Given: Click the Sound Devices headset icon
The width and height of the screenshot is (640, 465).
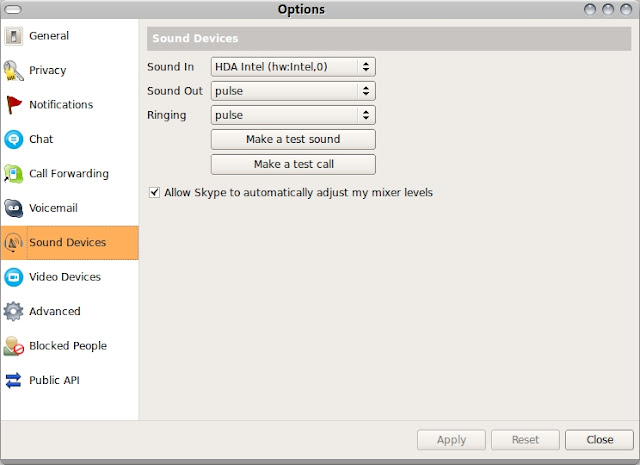Looking at the screenshot, I should tap(13, 243).
